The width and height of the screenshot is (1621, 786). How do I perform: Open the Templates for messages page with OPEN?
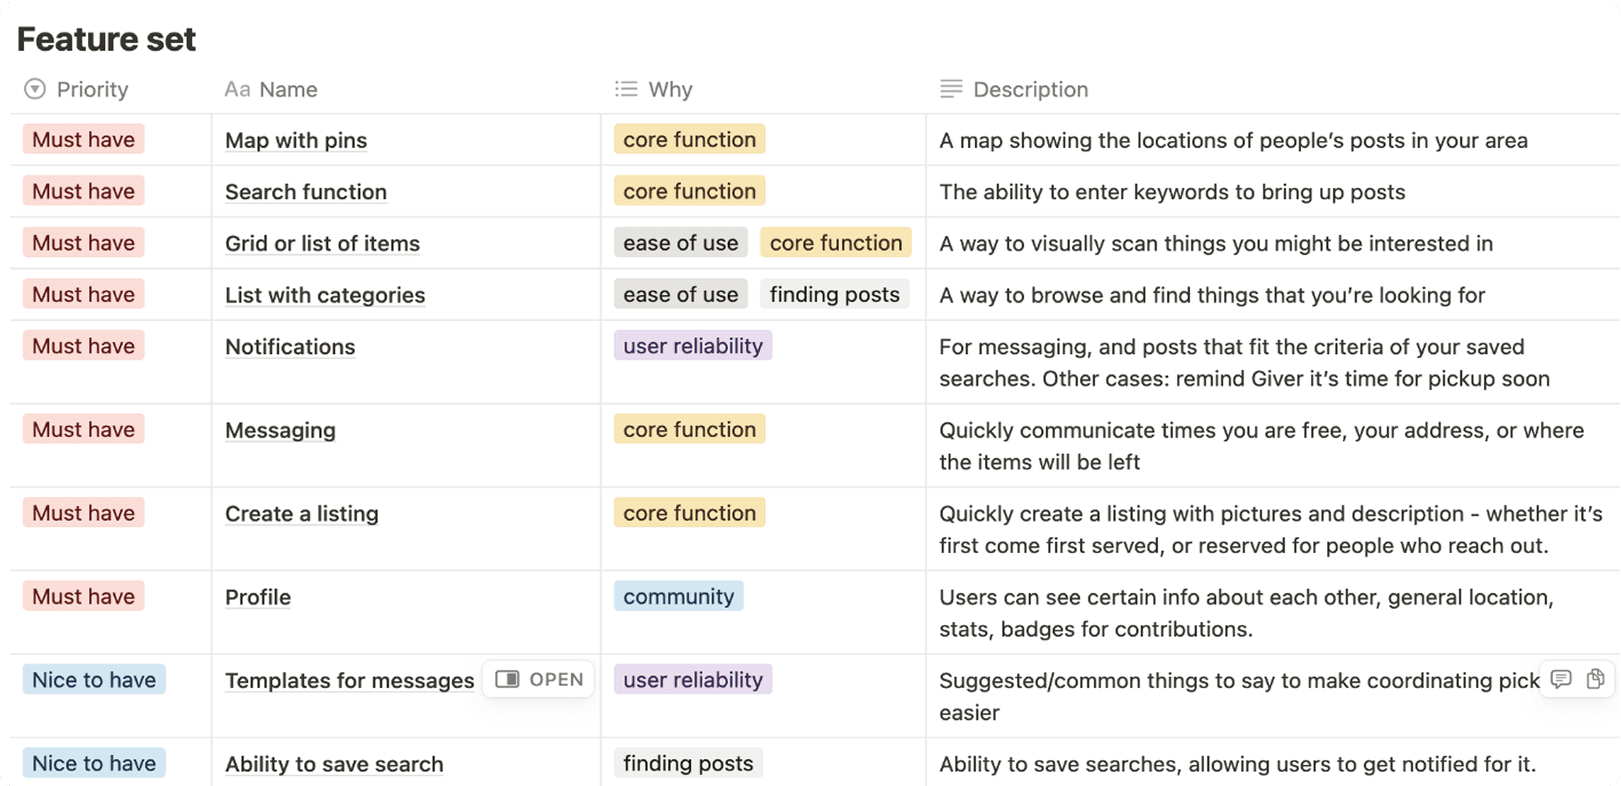[539, 680]
